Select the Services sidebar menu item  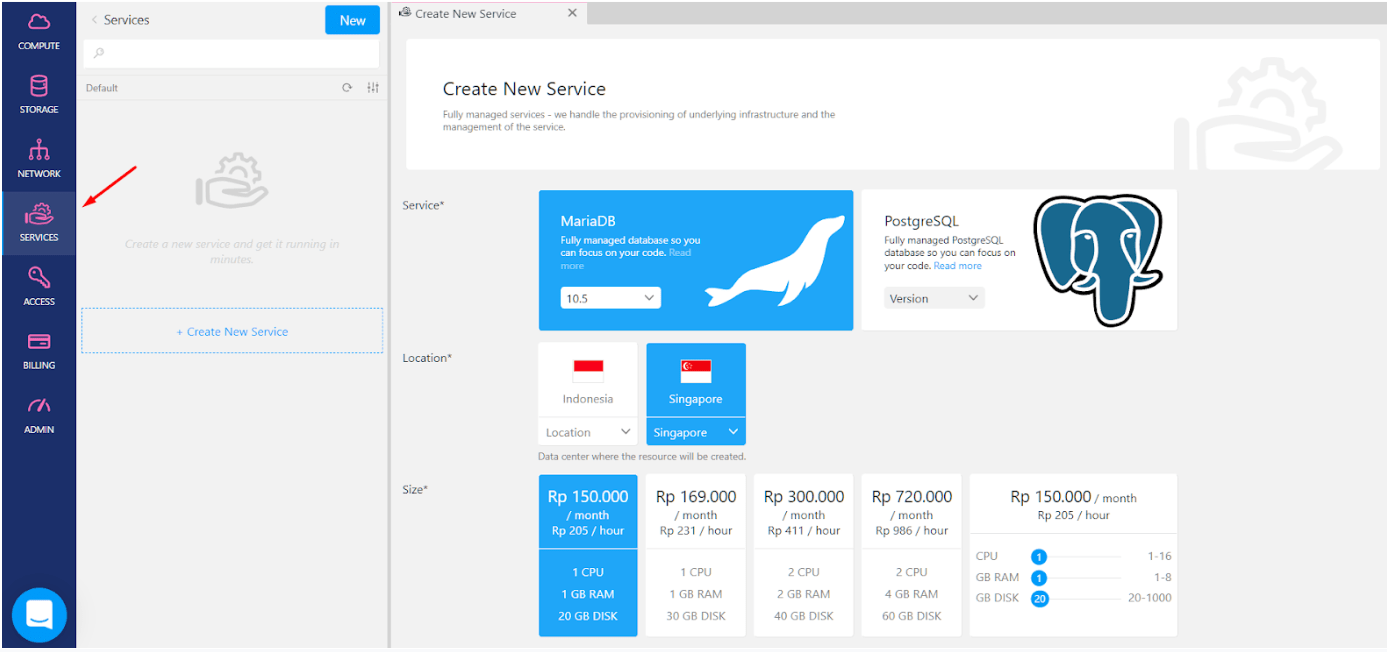pyautogui.click(x=39, y=222)
